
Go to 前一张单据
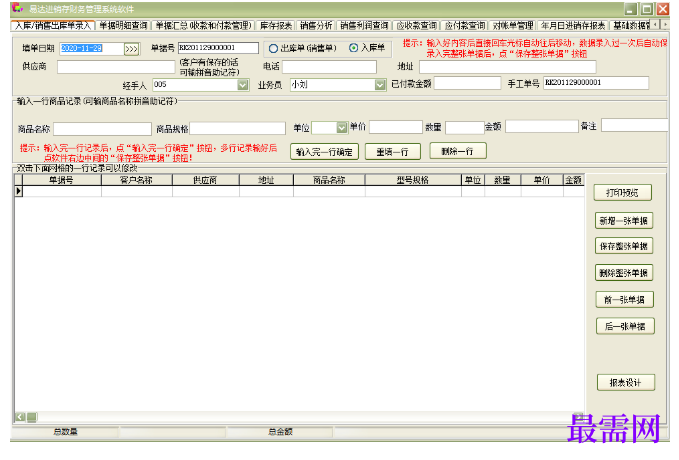point(624,300)
